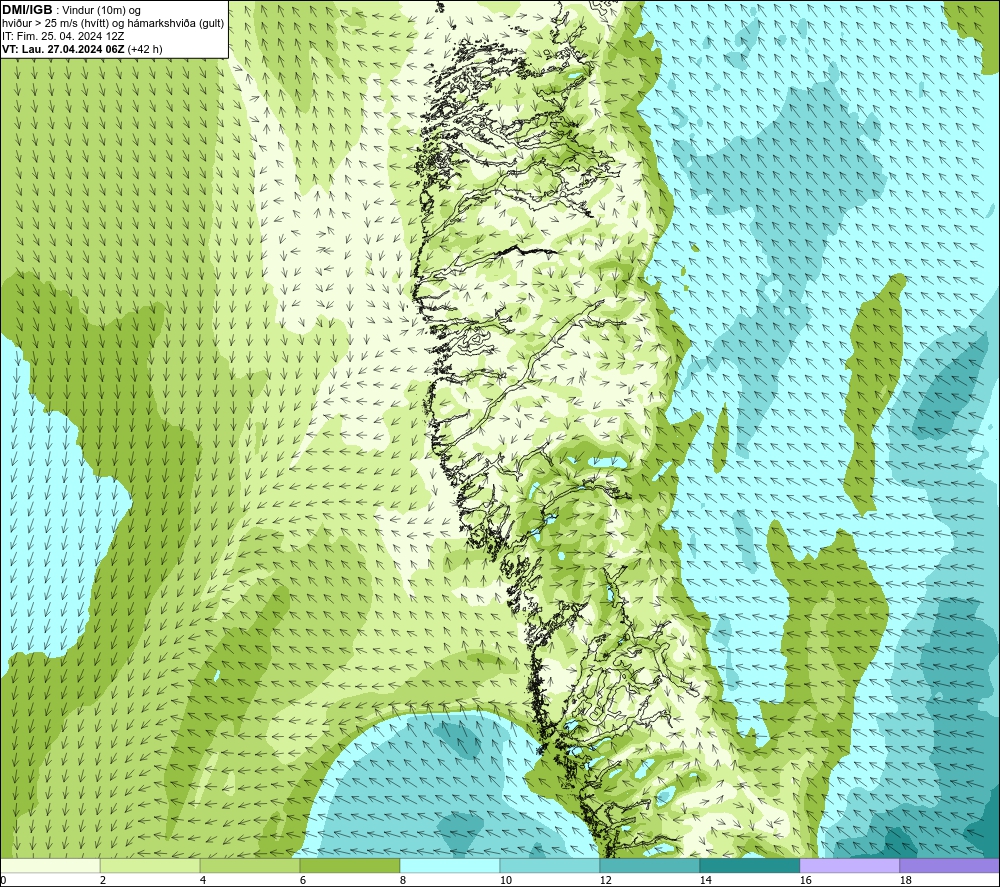1000x887 pixels.
Task: Click the 12–14 m/s teal legend swatch
Action: [x=649, y=865]
